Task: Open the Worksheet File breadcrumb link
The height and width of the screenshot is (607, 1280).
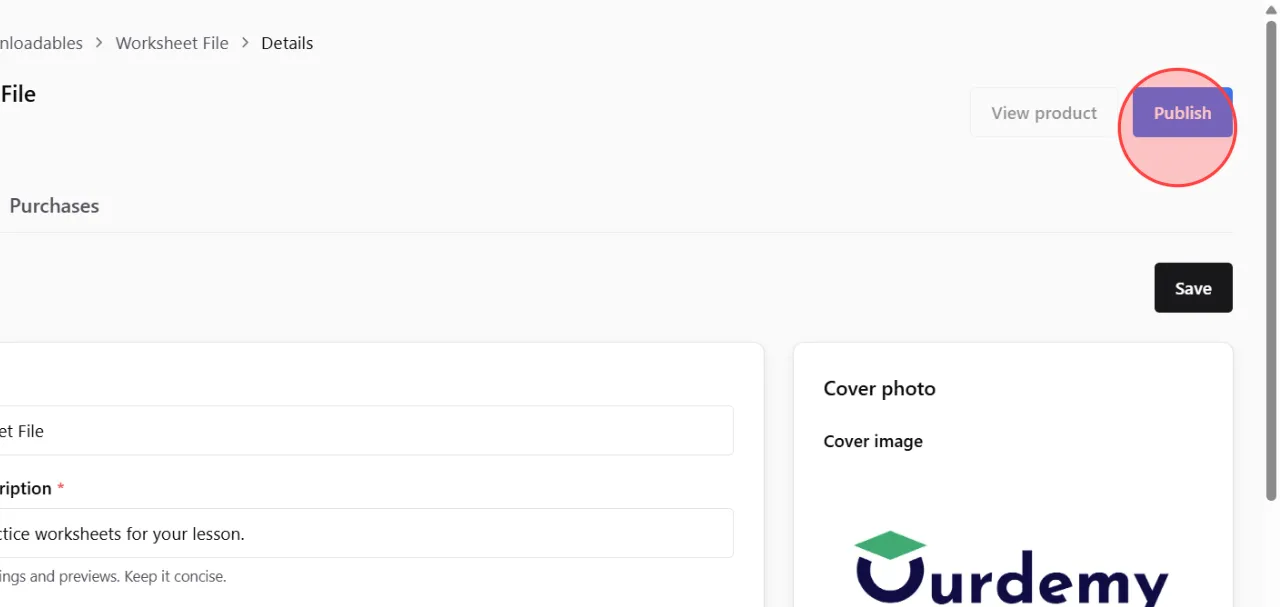Action: point(172,43)
